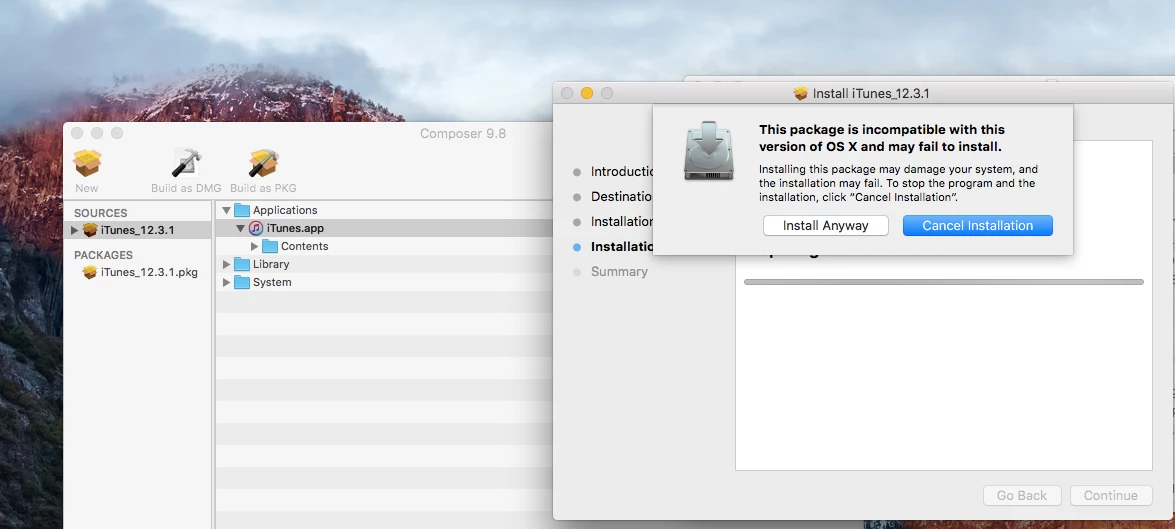The image size is (1175, 529).
Task: Click the Applications label in file tree
Action: tap(285, 211)
